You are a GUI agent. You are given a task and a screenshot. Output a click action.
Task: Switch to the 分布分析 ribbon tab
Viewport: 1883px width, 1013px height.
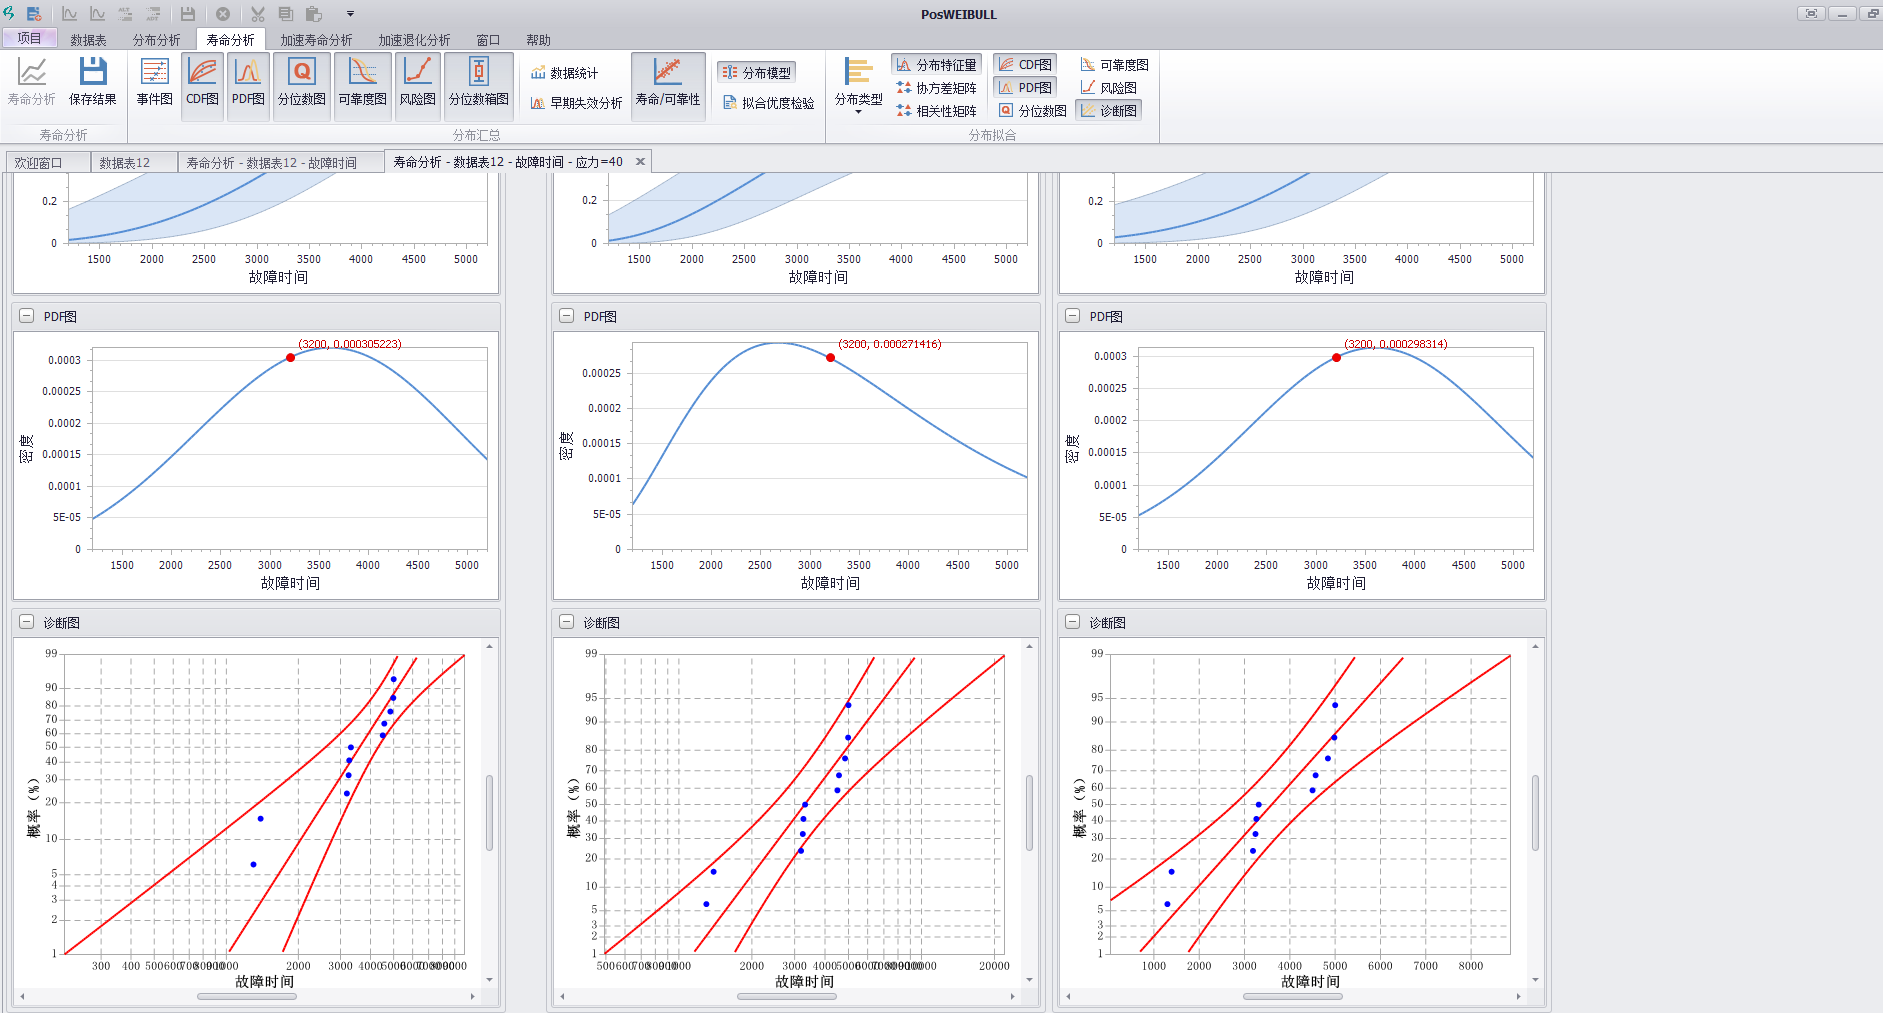156,40
